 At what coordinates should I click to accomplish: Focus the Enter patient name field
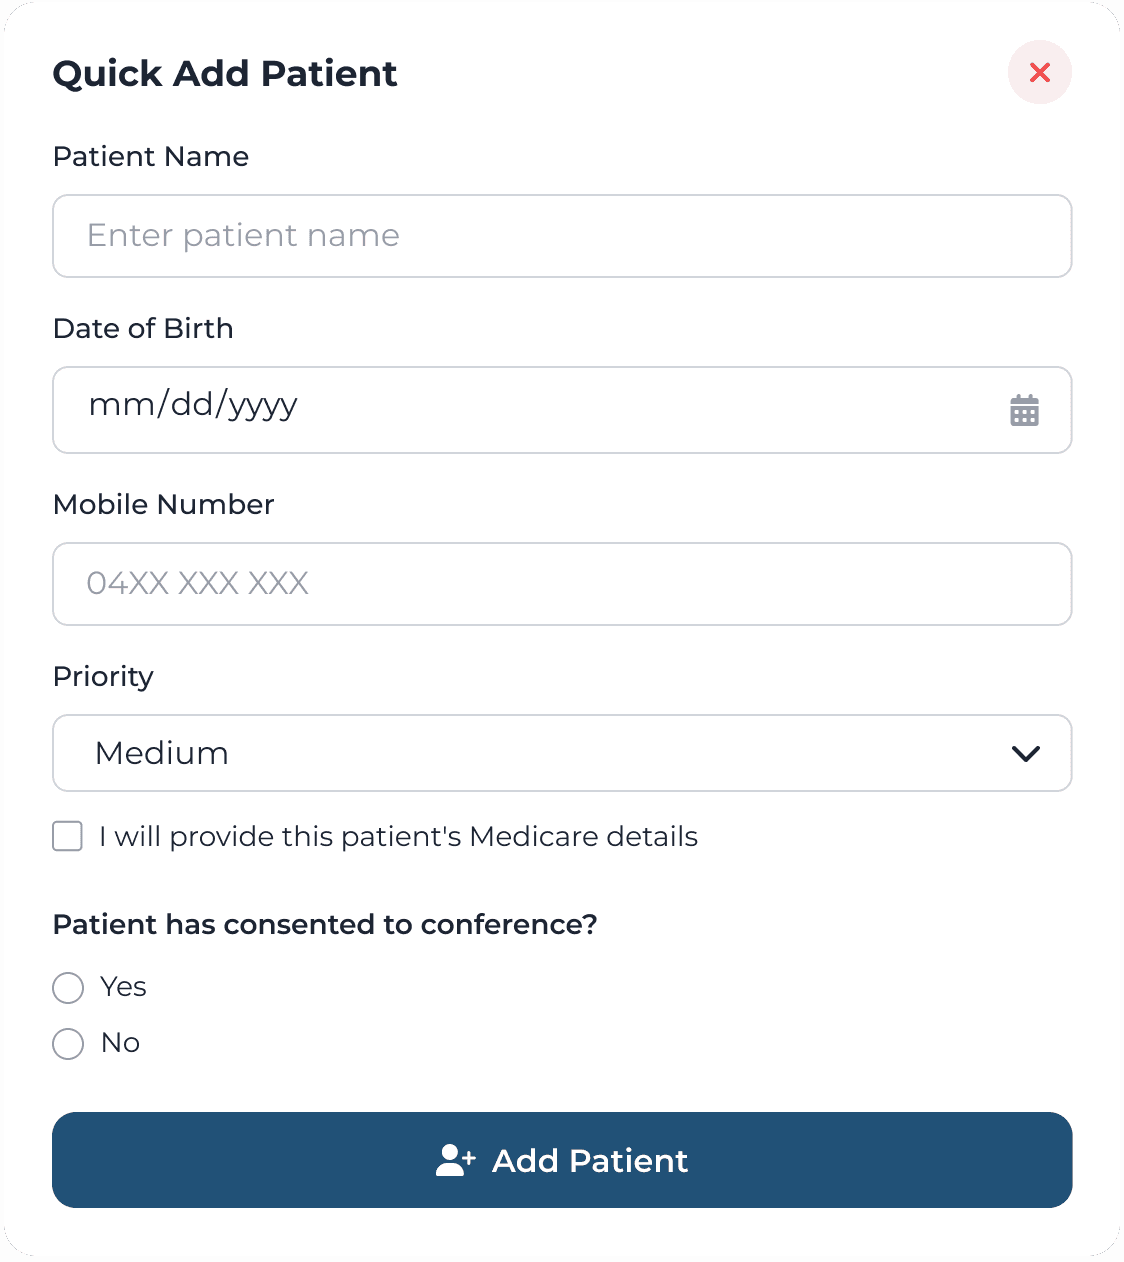(562, 236)
